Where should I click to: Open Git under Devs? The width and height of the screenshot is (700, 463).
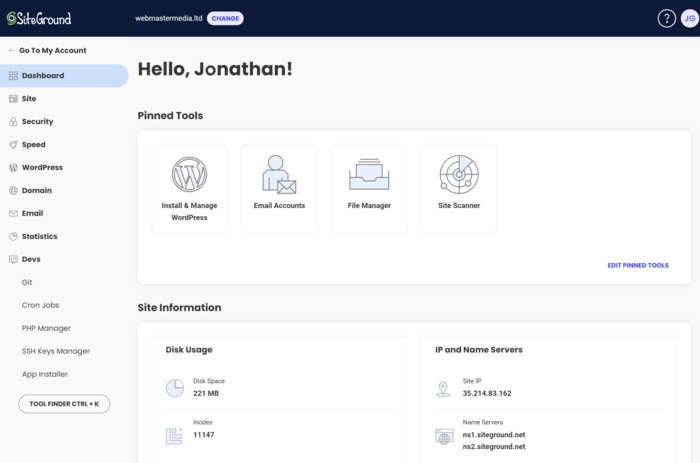27,282
